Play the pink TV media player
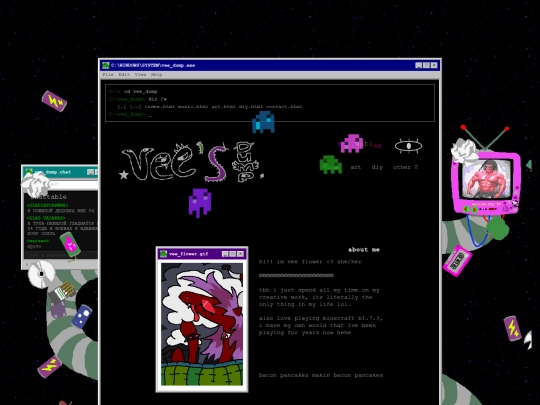 474,209
